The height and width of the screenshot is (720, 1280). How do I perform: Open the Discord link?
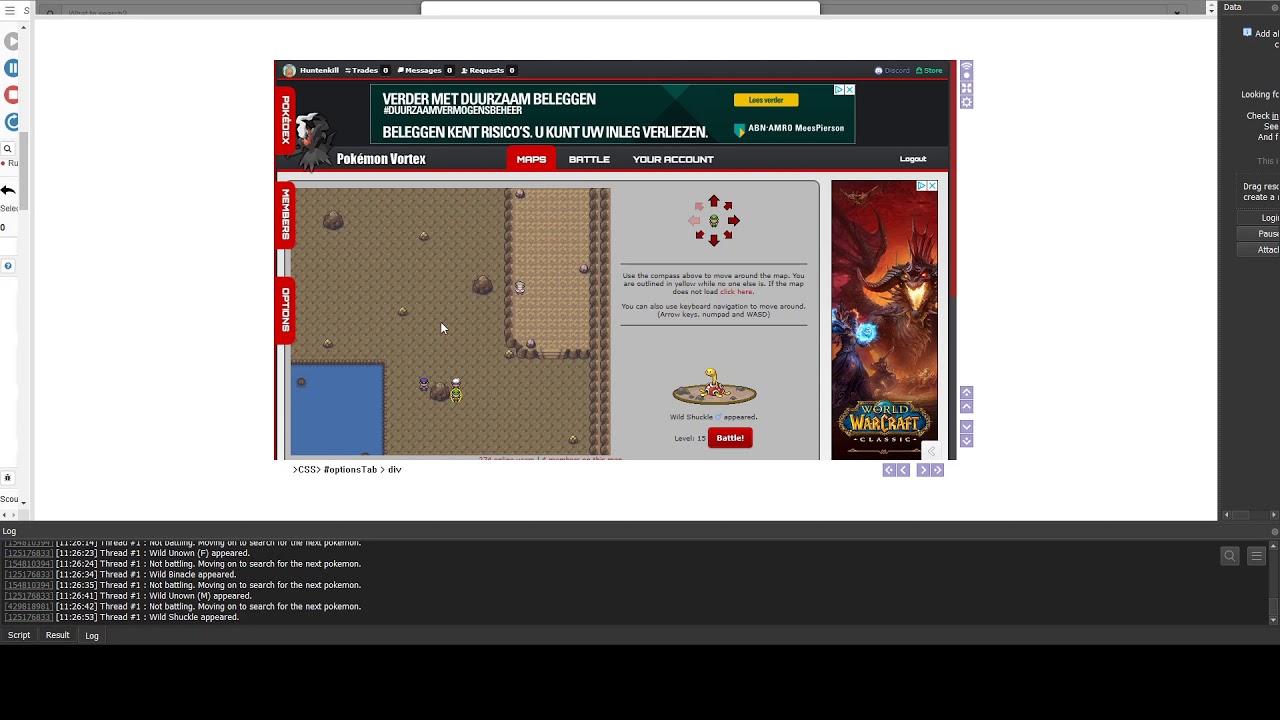[892, 70]
